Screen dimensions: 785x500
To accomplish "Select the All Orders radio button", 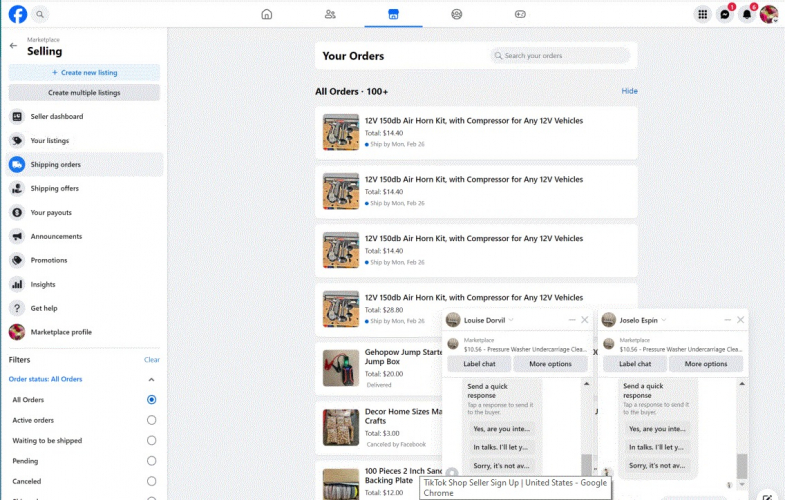I will [x=151, y=399].
